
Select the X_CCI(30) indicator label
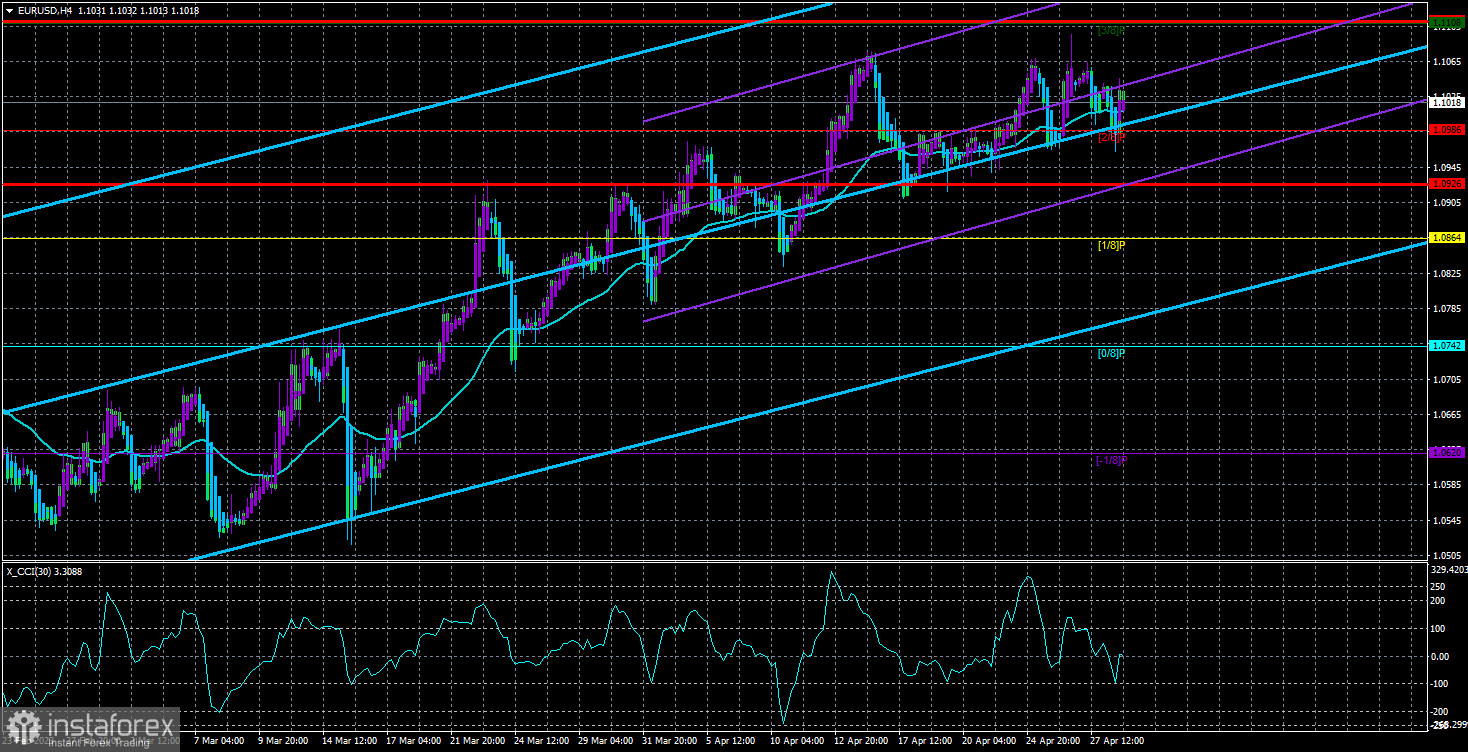(43, 571)
